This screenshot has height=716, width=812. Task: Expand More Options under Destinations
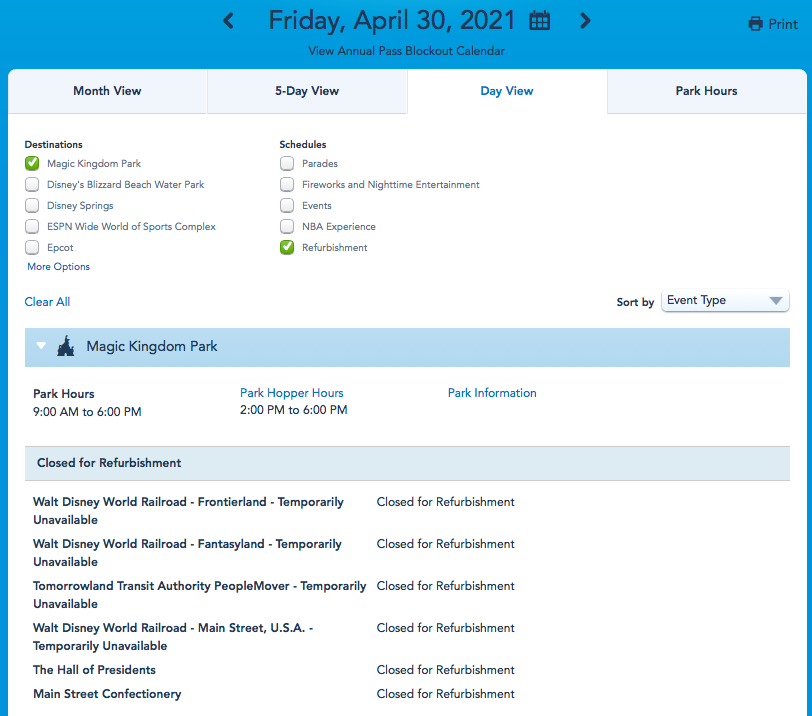[x=58, y=267]
